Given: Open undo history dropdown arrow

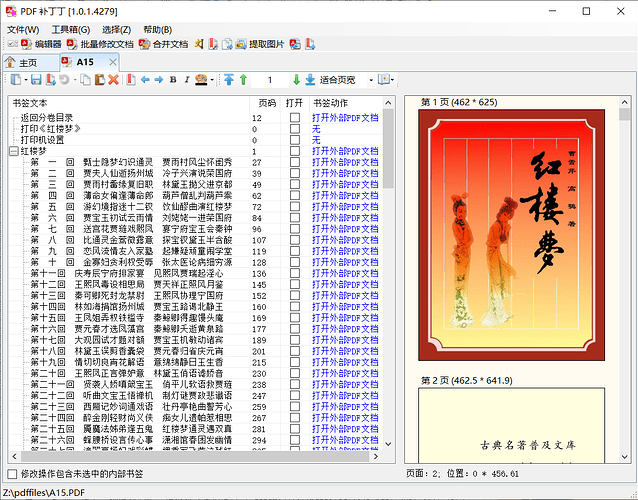Looking at the screenshot, I should 75,80.
